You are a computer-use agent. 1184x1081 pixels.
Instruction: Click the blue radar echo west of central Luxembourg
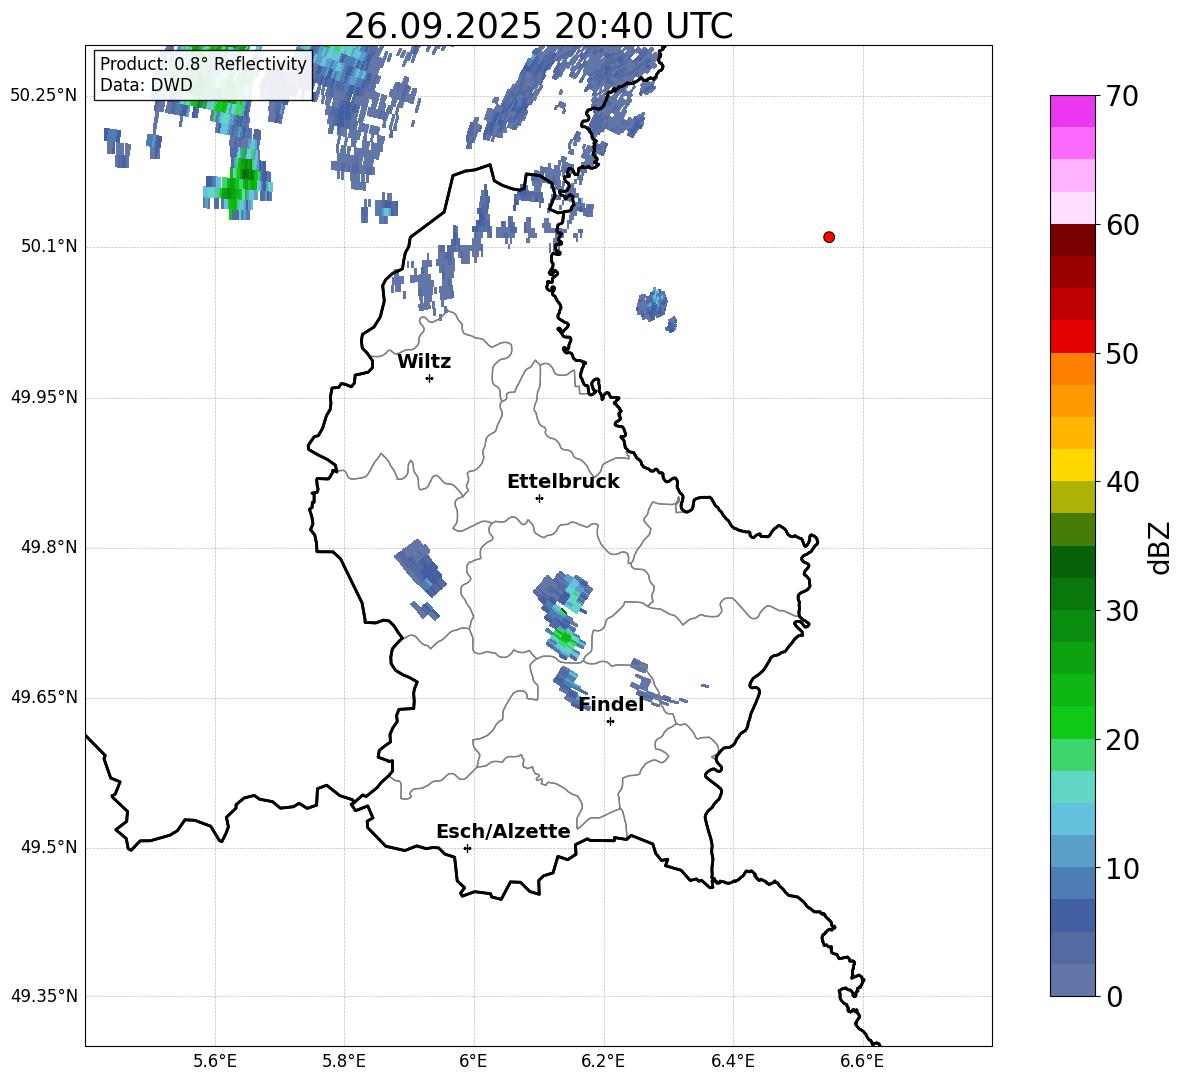pos(421,567)
